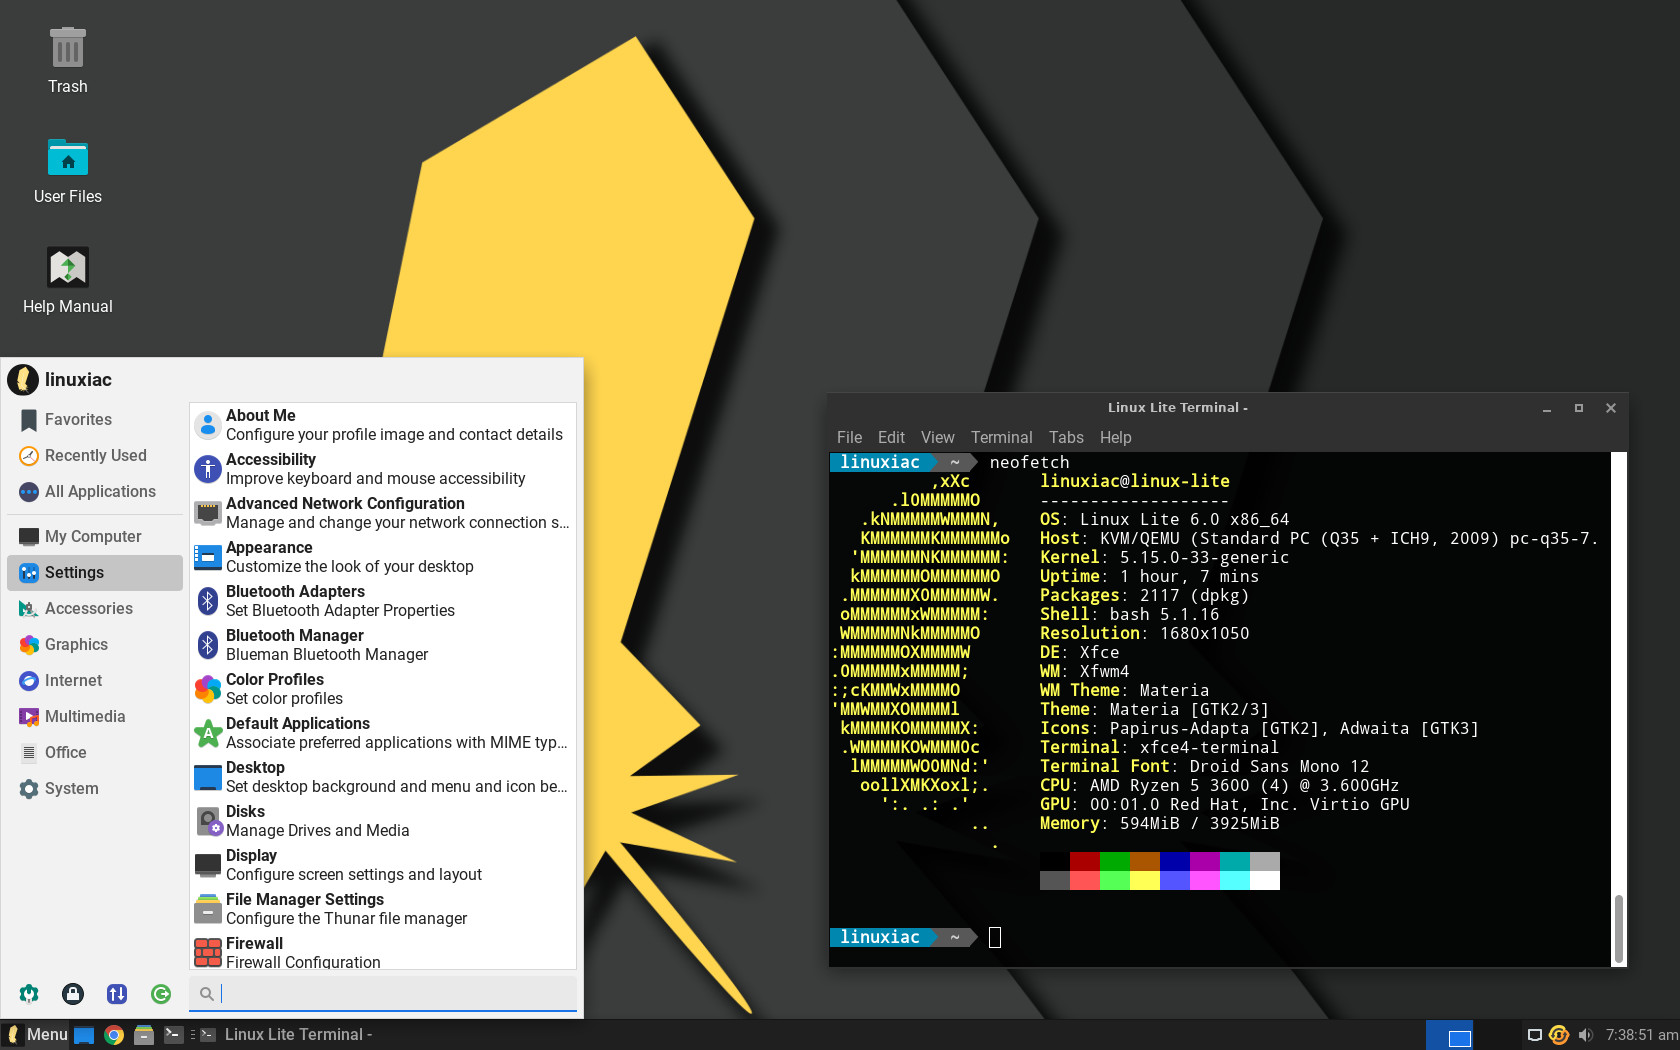Open Display settings

pyautogui.click(x=383, y=865)
